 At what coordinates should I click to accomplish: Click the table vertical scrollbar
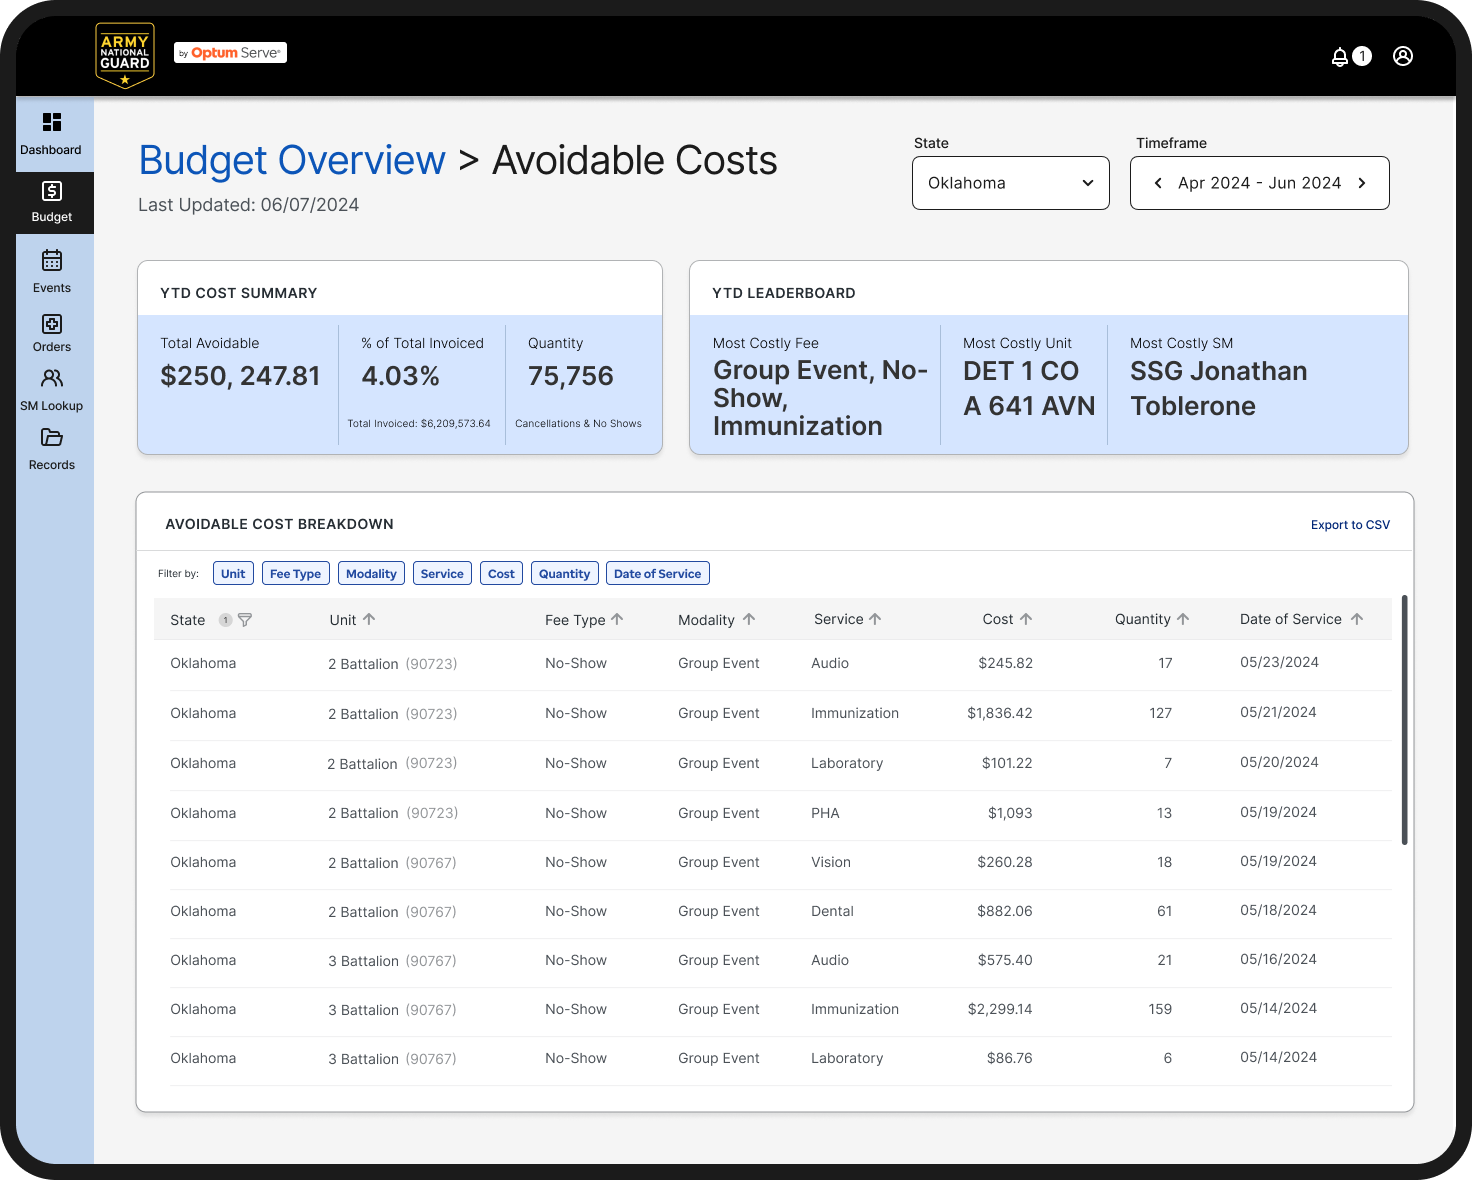pos(1405,720)
